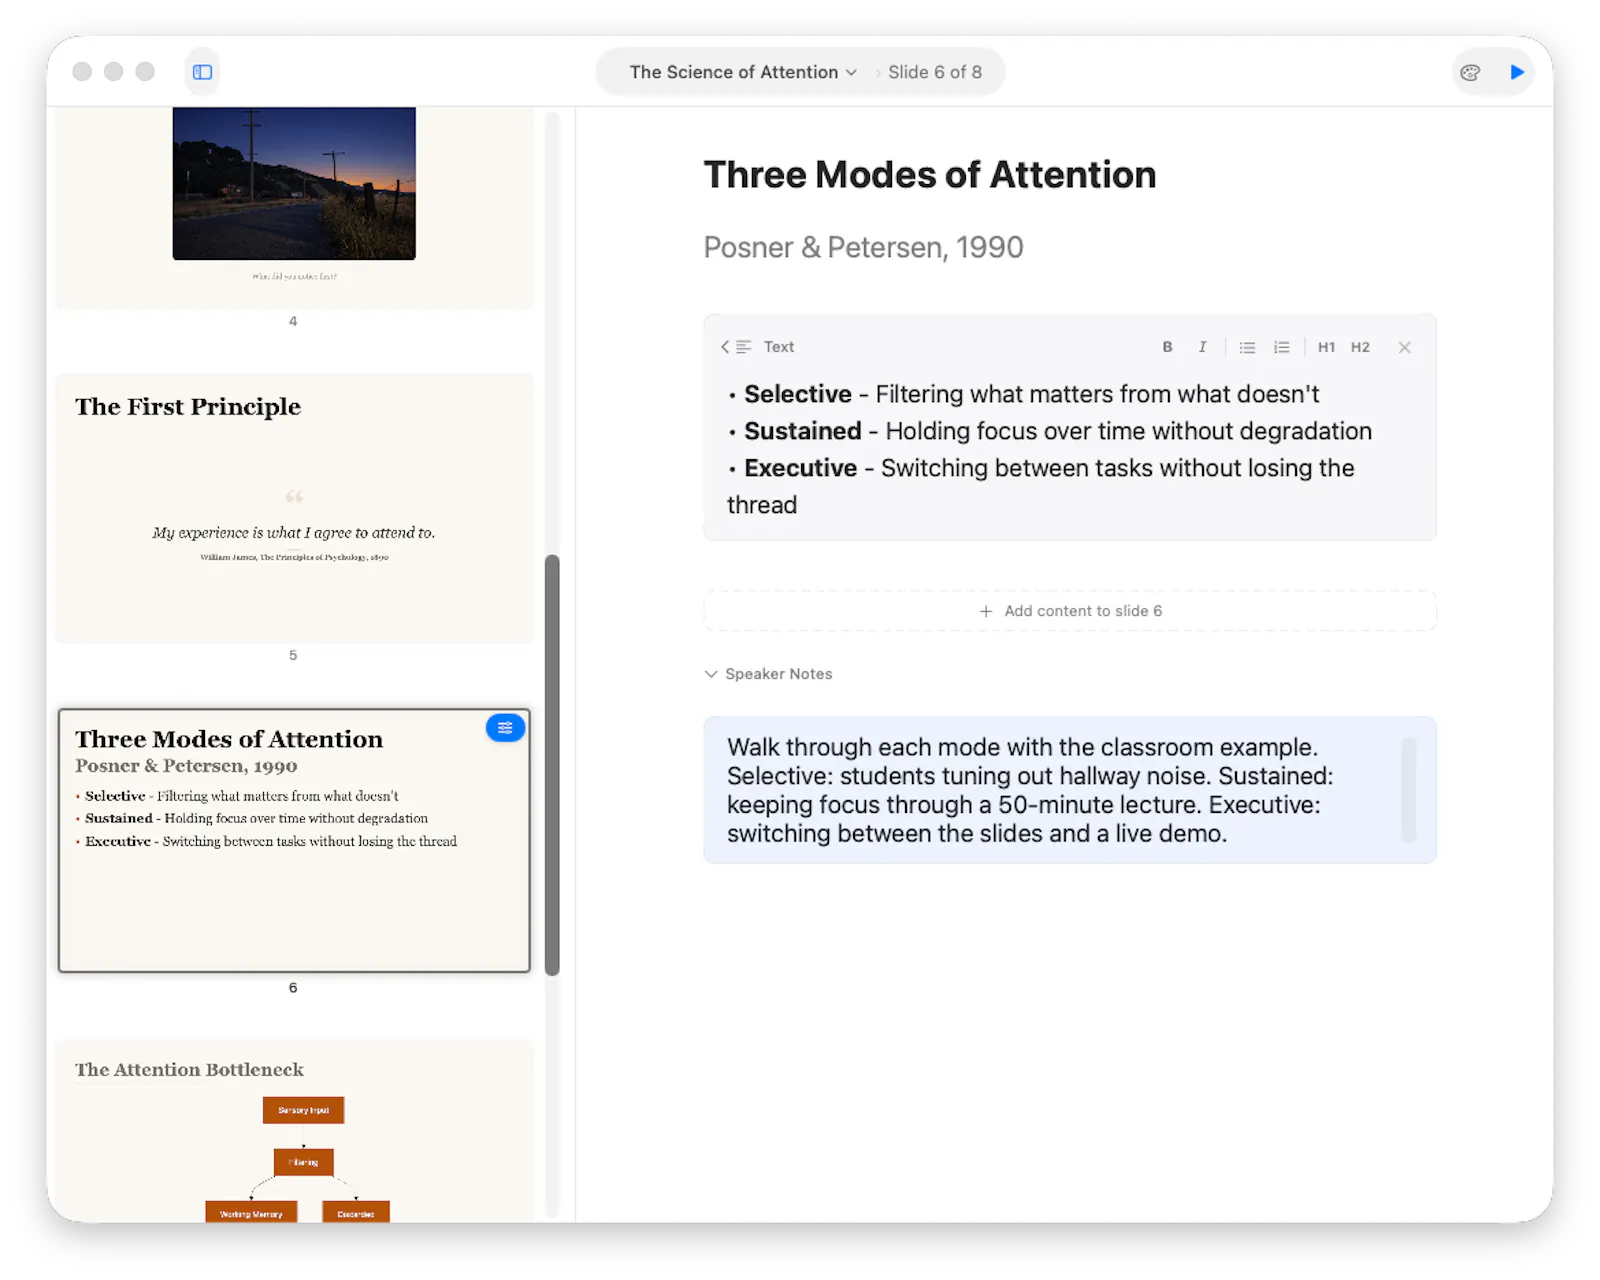The width and height of the screenshot is (1600, 1280).
Task: Toggle bold formatting in text block
Action: [1167, 347]
